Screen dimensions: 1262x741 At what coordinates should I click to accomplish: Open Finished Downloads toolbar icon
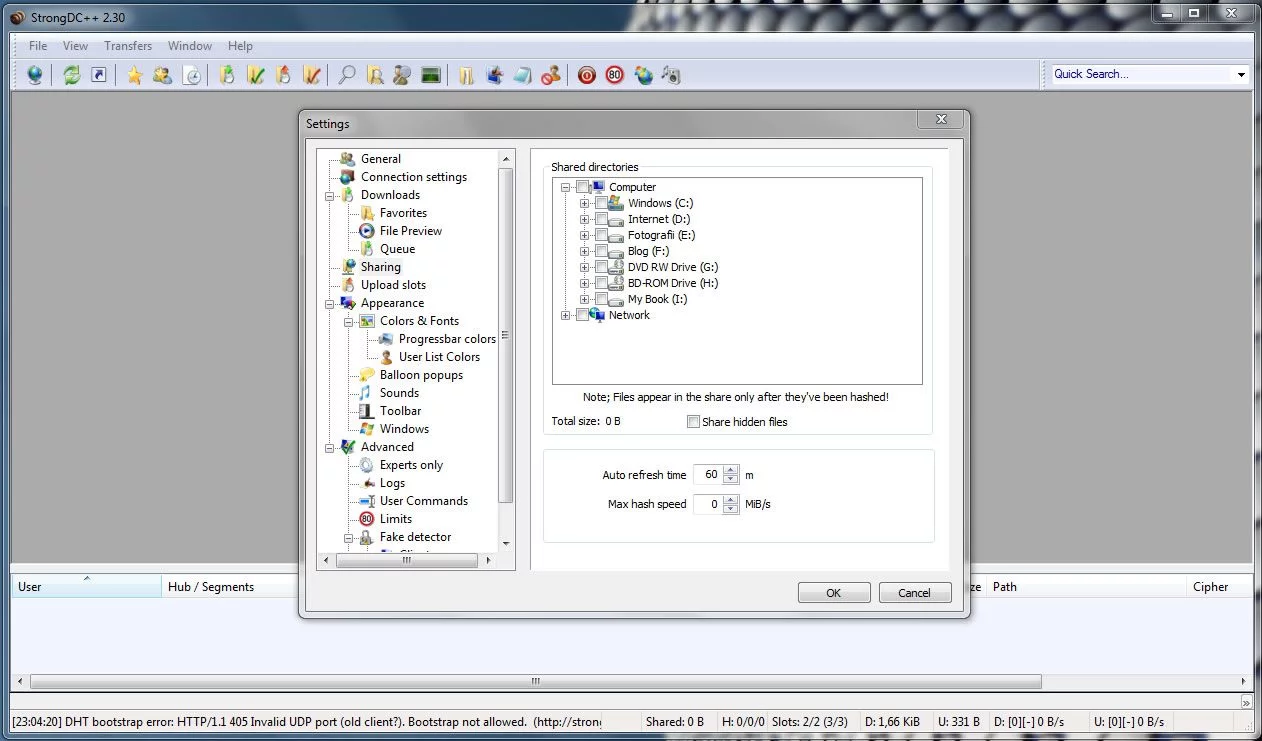[255, 75]
